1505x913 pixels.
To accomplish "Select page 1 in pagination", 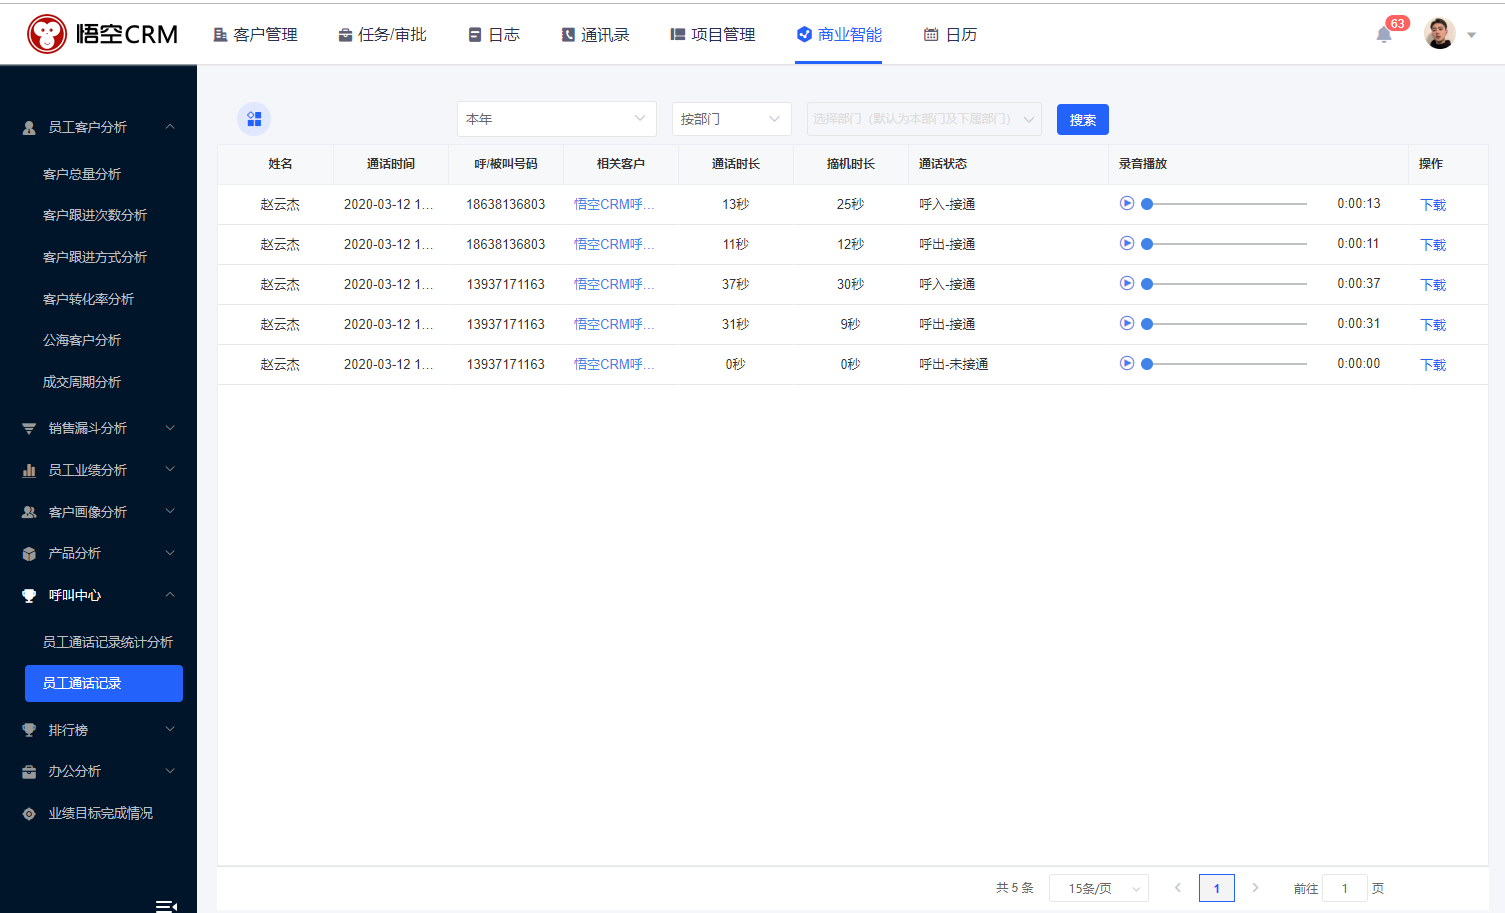I will coord(1216,888).
